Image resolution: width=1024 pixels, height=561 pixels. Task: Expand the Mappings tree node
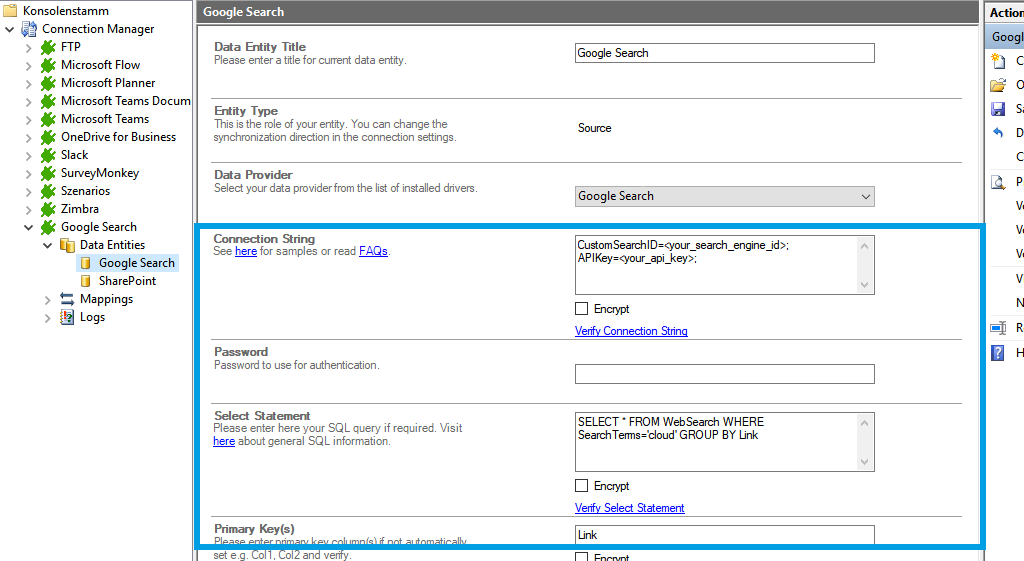47,299
